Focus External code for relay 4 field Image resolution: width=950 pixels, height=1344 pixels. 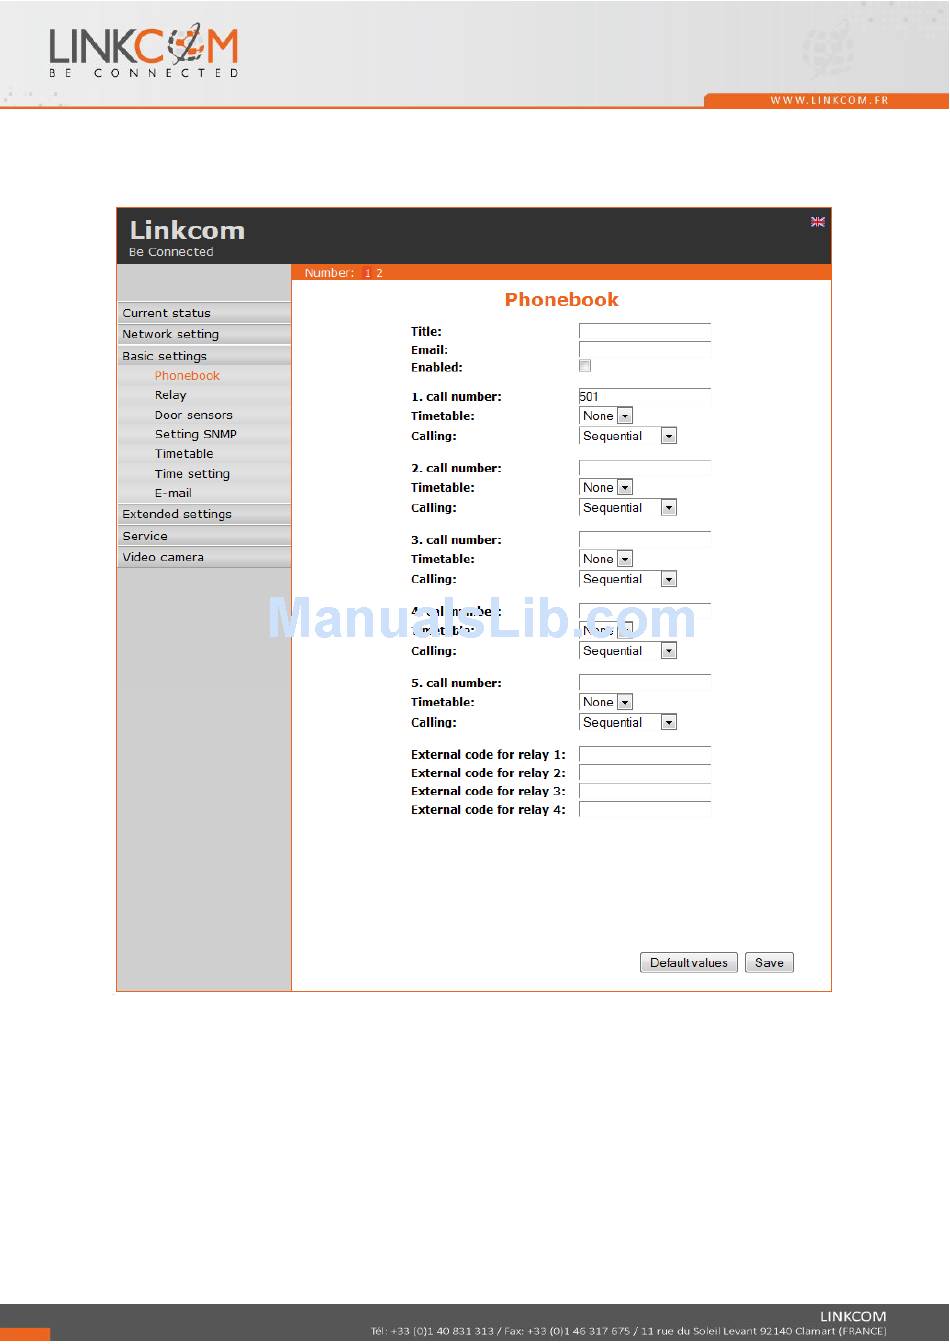click(x=645, y=810)
